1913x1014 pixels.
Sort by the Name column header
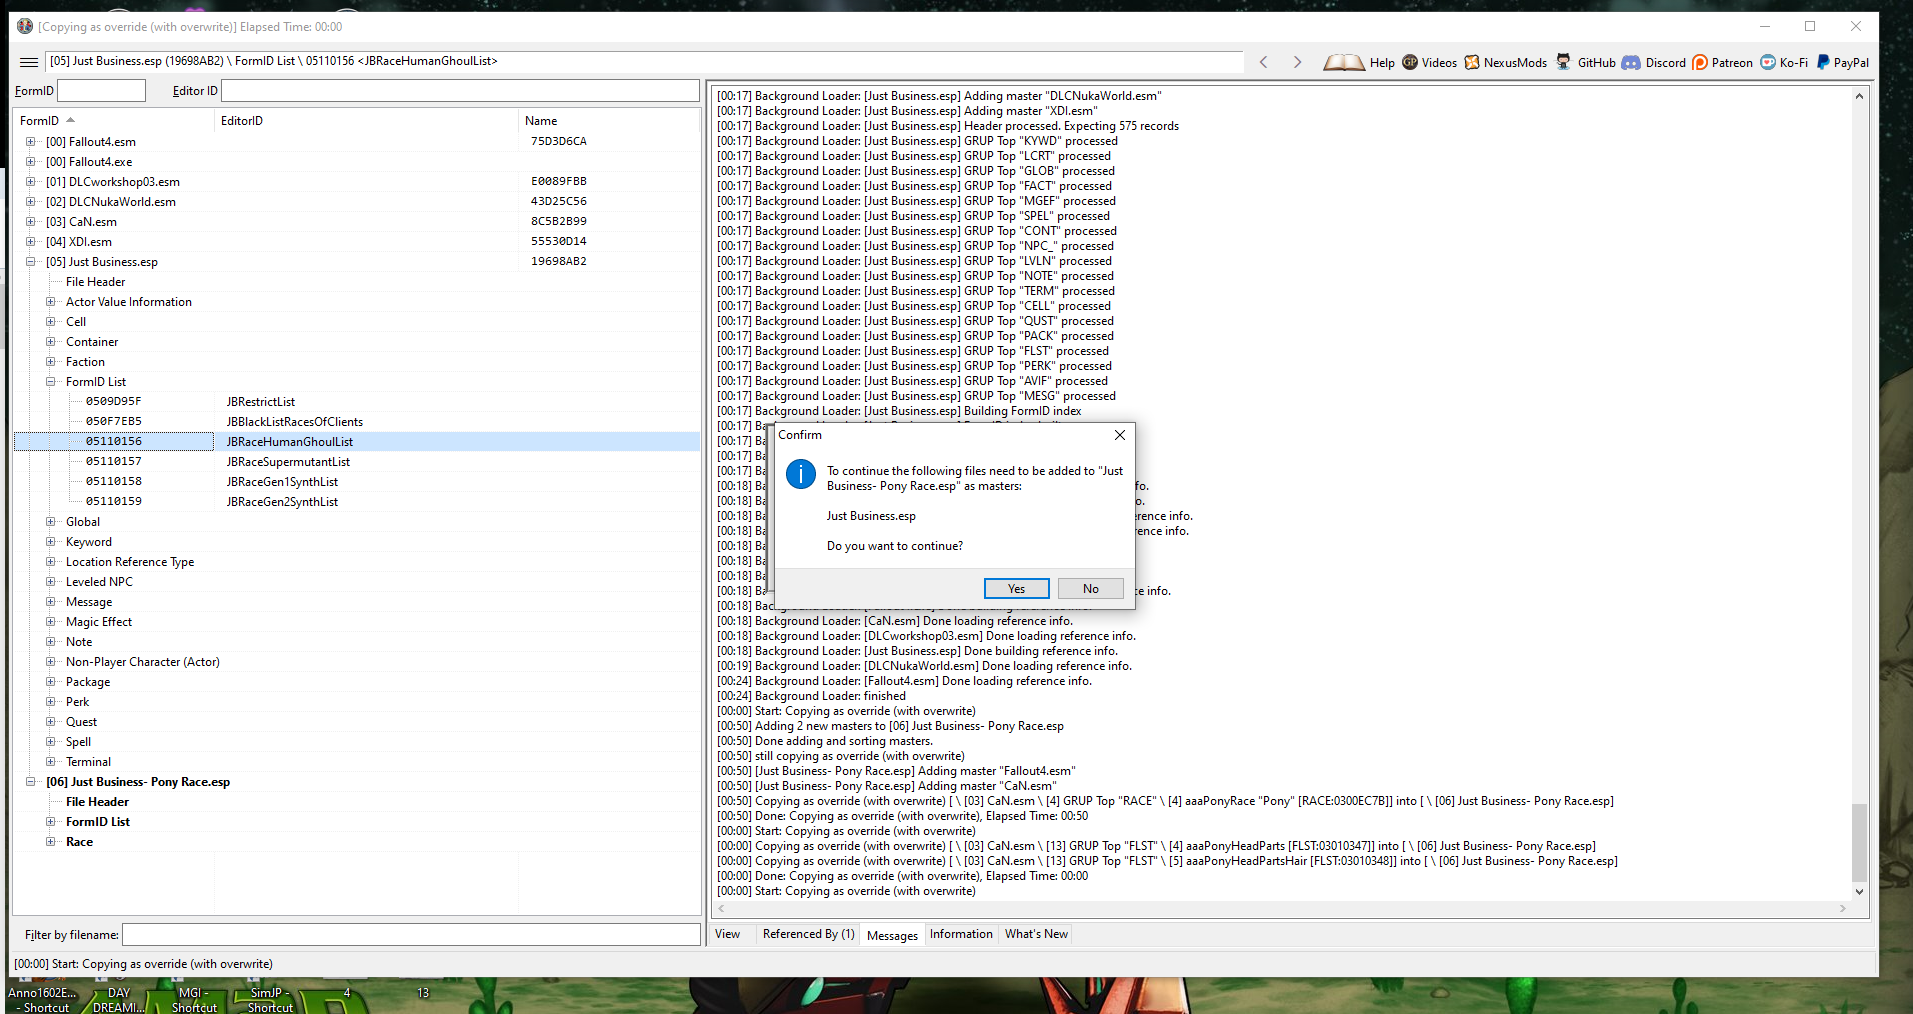pyautogui.click(x=609, y=121)
